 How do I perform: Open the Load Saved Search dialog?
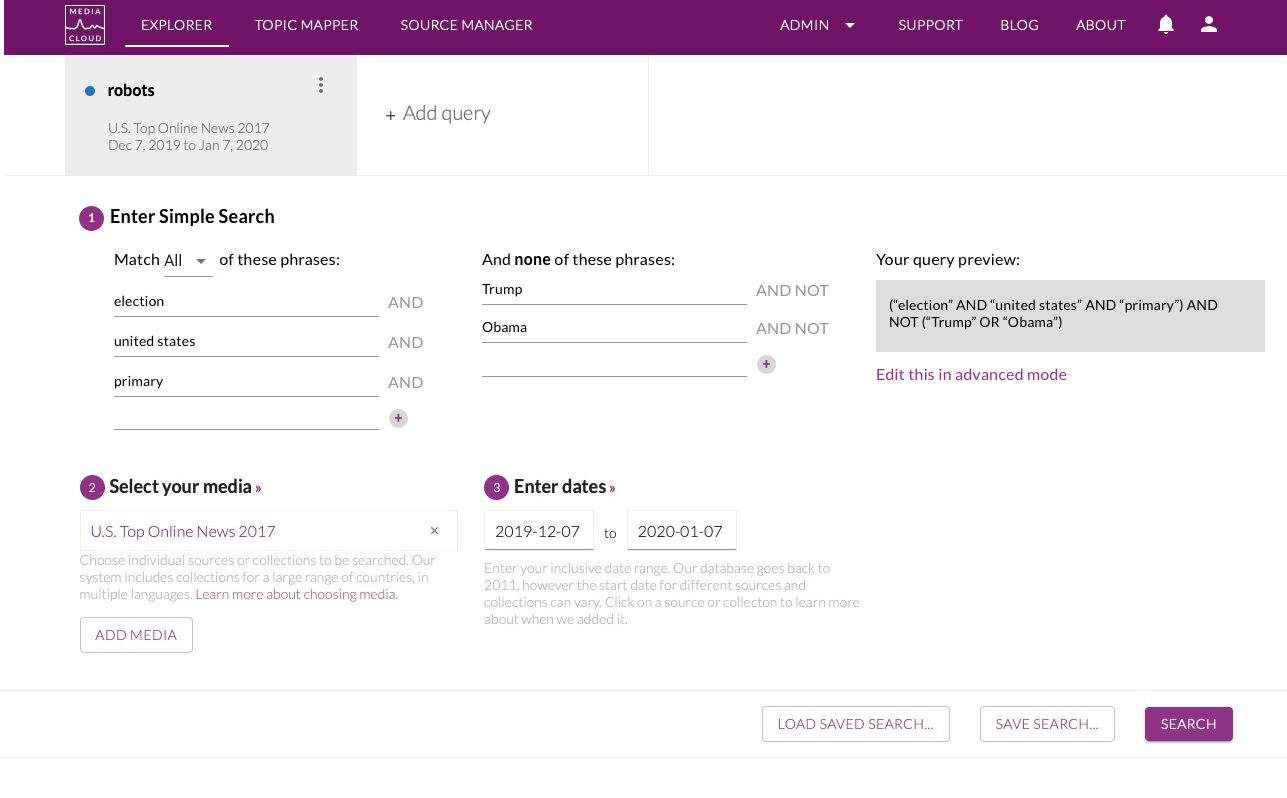pos(855,724)
